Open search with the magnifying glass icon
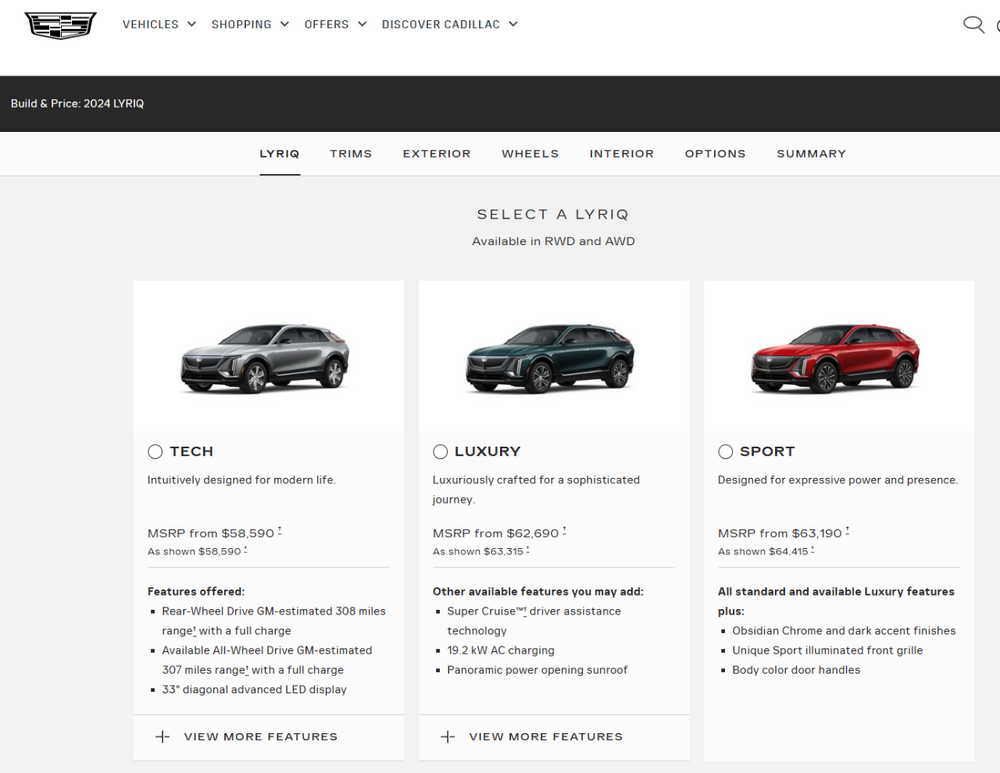Image resolution: width=1000 pixels, height=773 pixels. (x=973, y=25)
